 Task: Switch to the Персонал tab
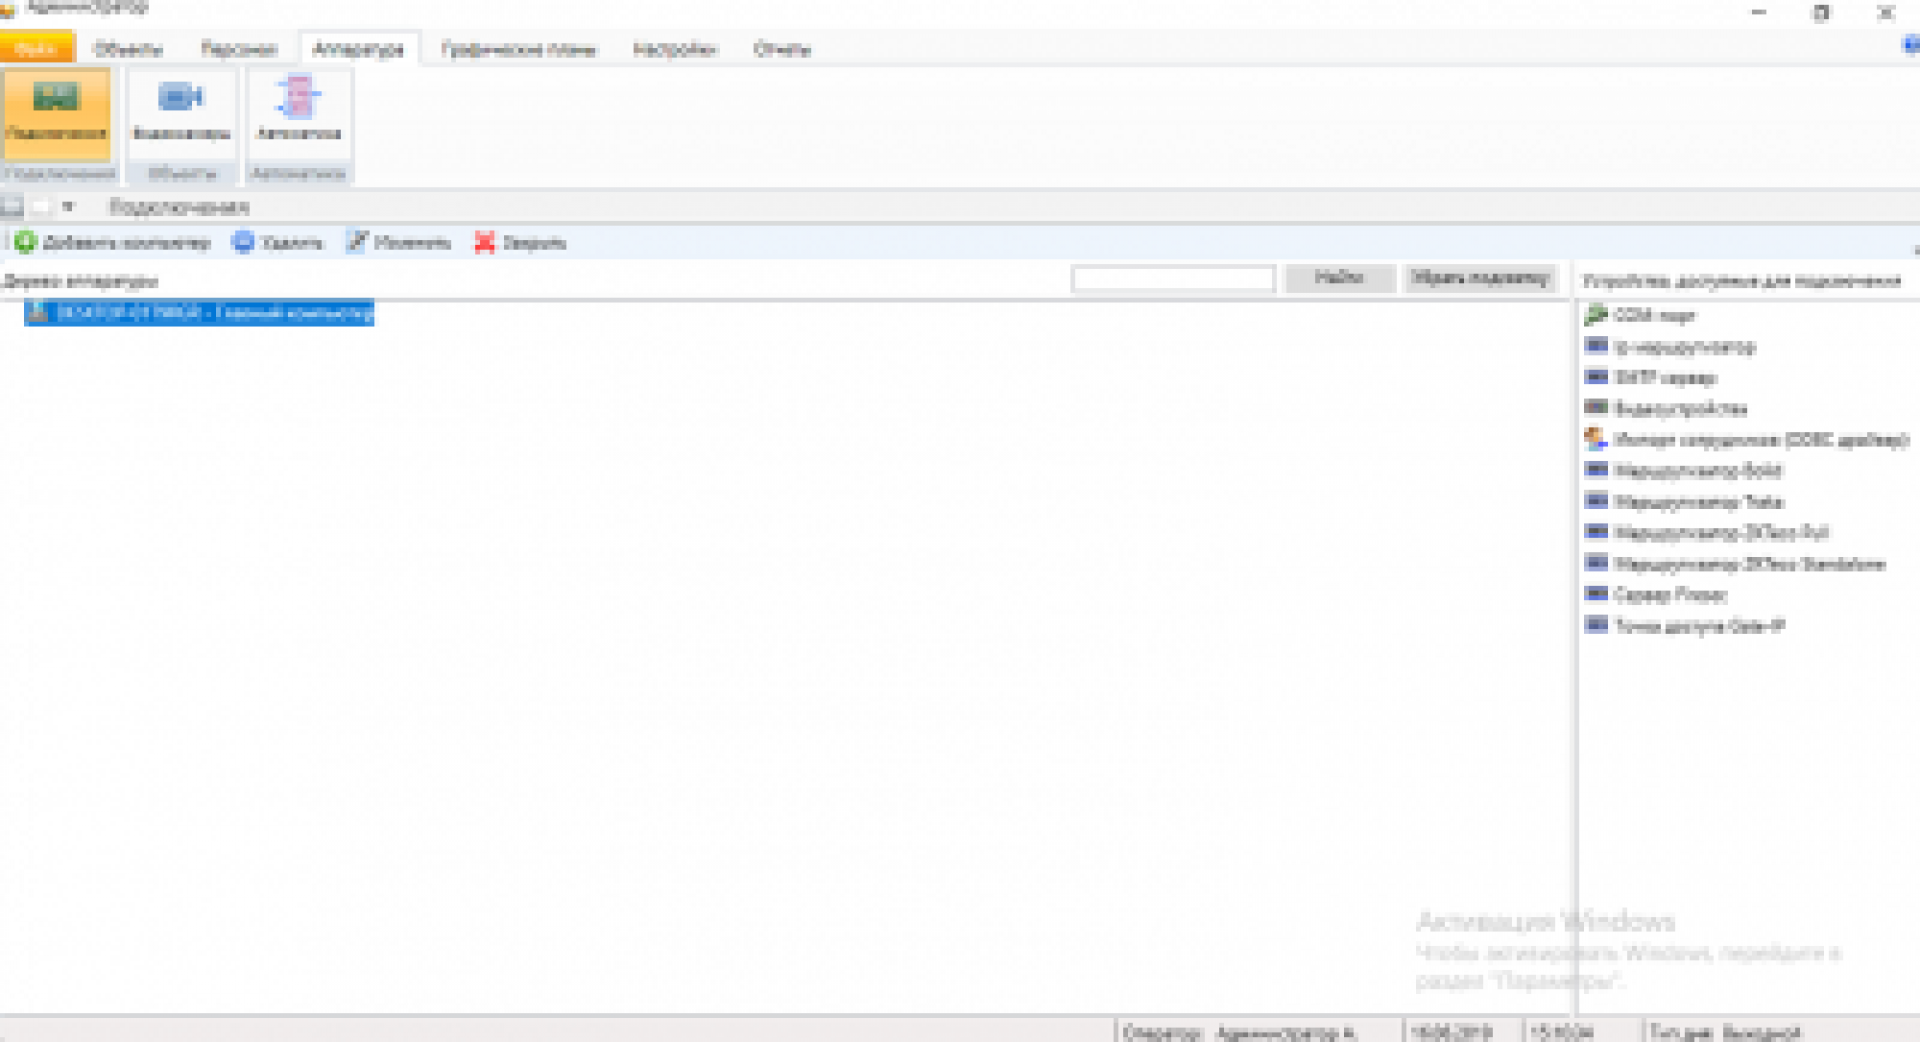pyautogui.click(x=239, y=49)
